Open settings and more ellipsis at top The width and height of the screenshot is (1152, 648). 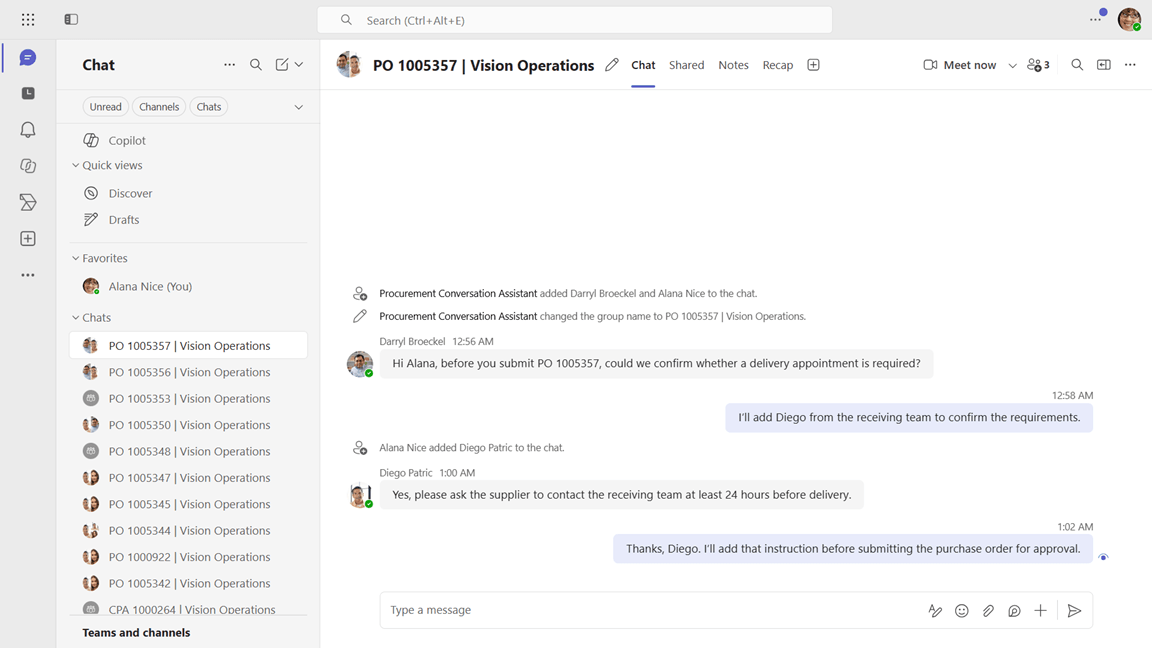(1095, 19)
